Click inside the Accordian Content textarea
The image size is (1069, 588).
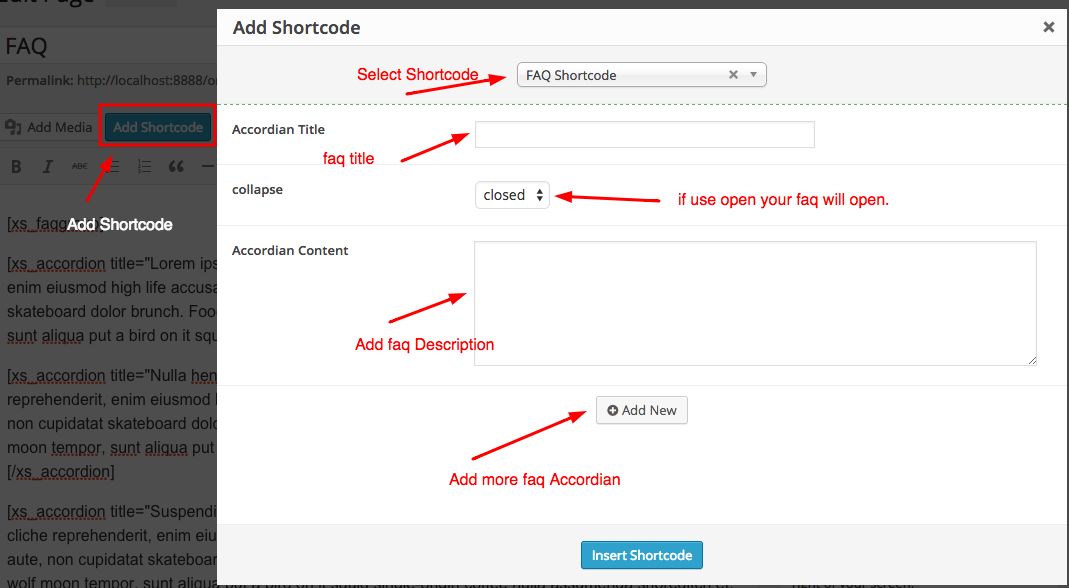[754, 302]
